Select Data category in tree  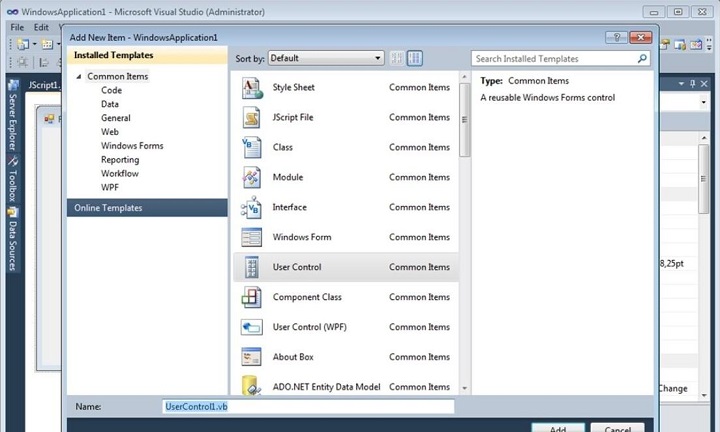pos(110,104)
